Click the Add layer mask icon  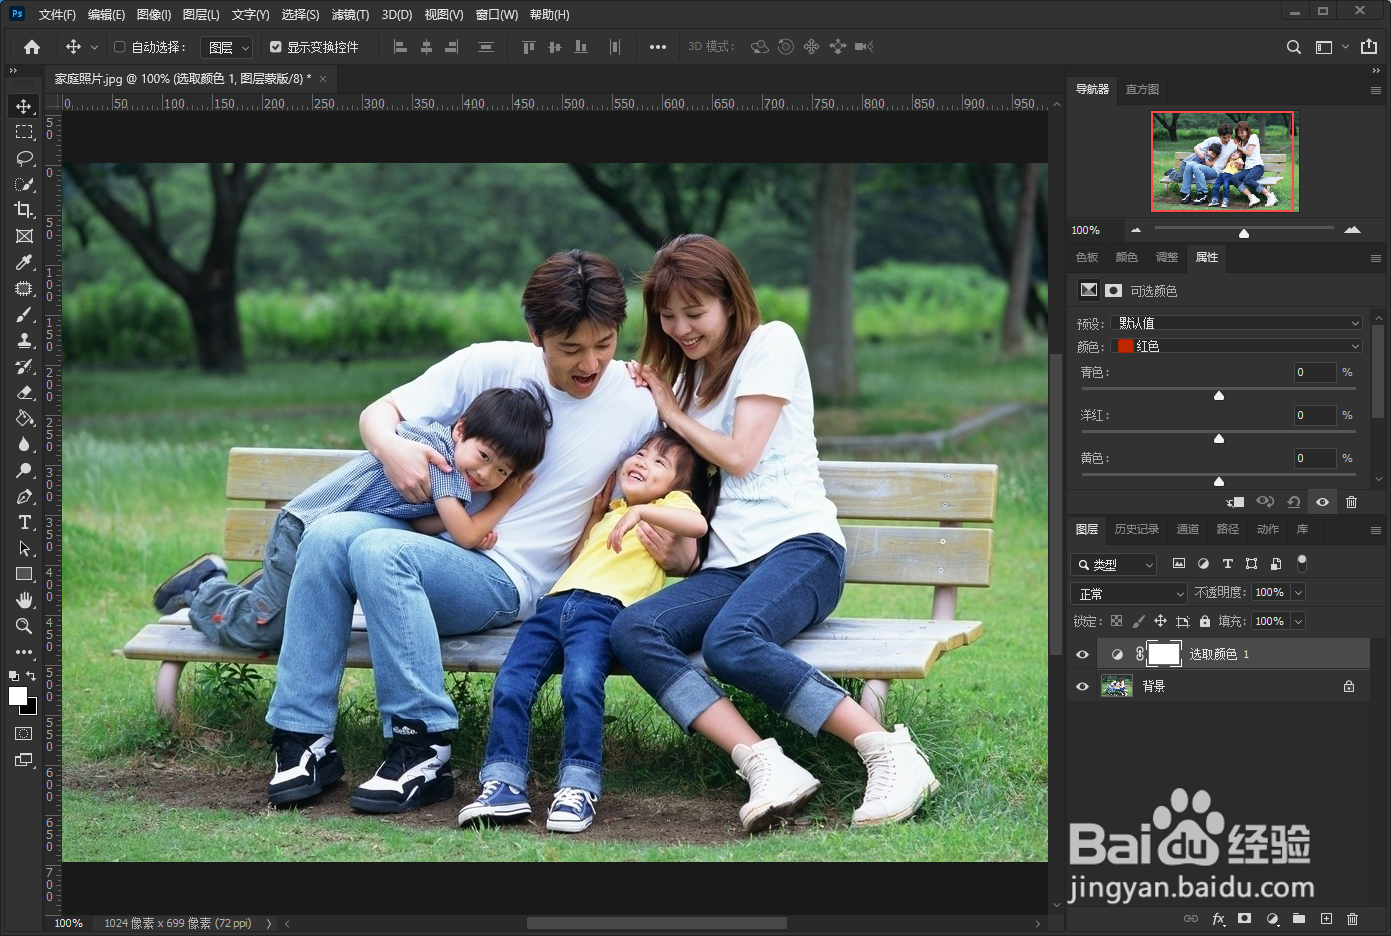1244,918
